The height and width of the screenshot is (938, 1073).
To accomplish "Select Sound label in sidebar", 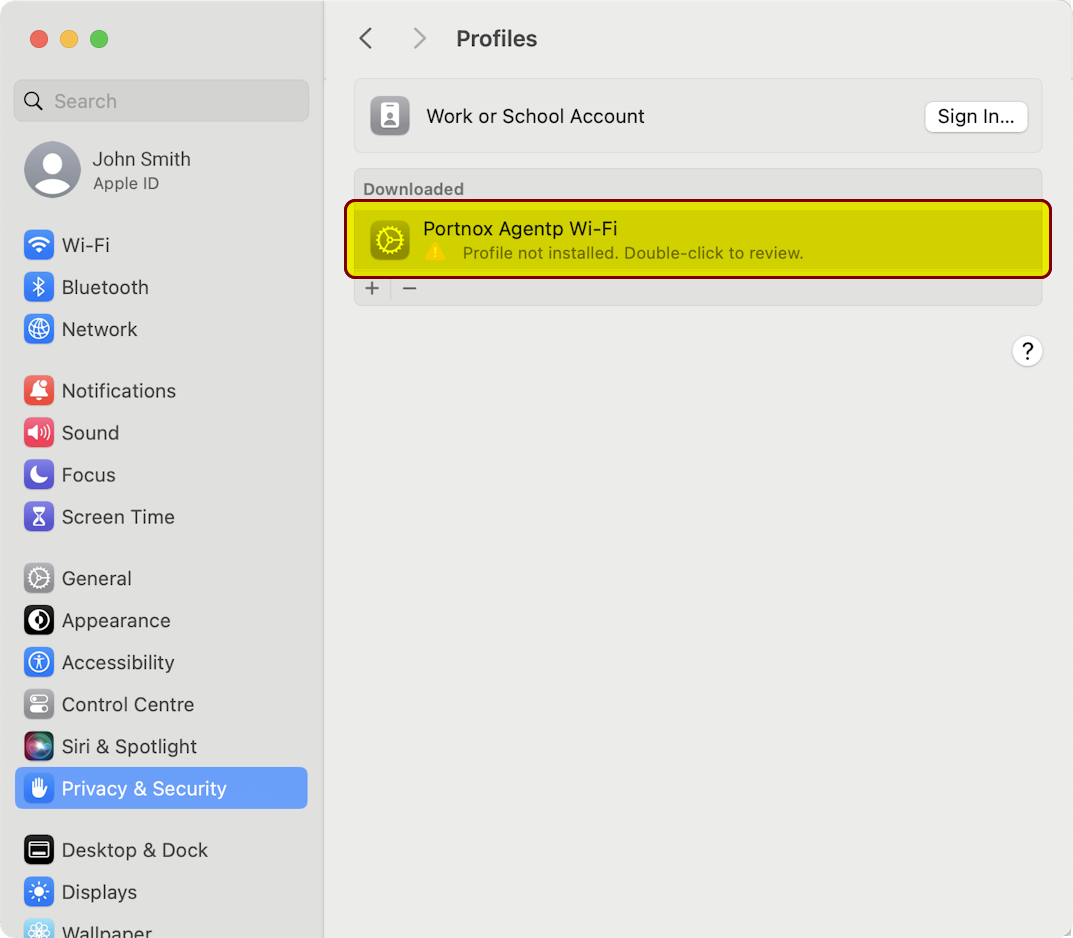I will (x=90, y=432).
